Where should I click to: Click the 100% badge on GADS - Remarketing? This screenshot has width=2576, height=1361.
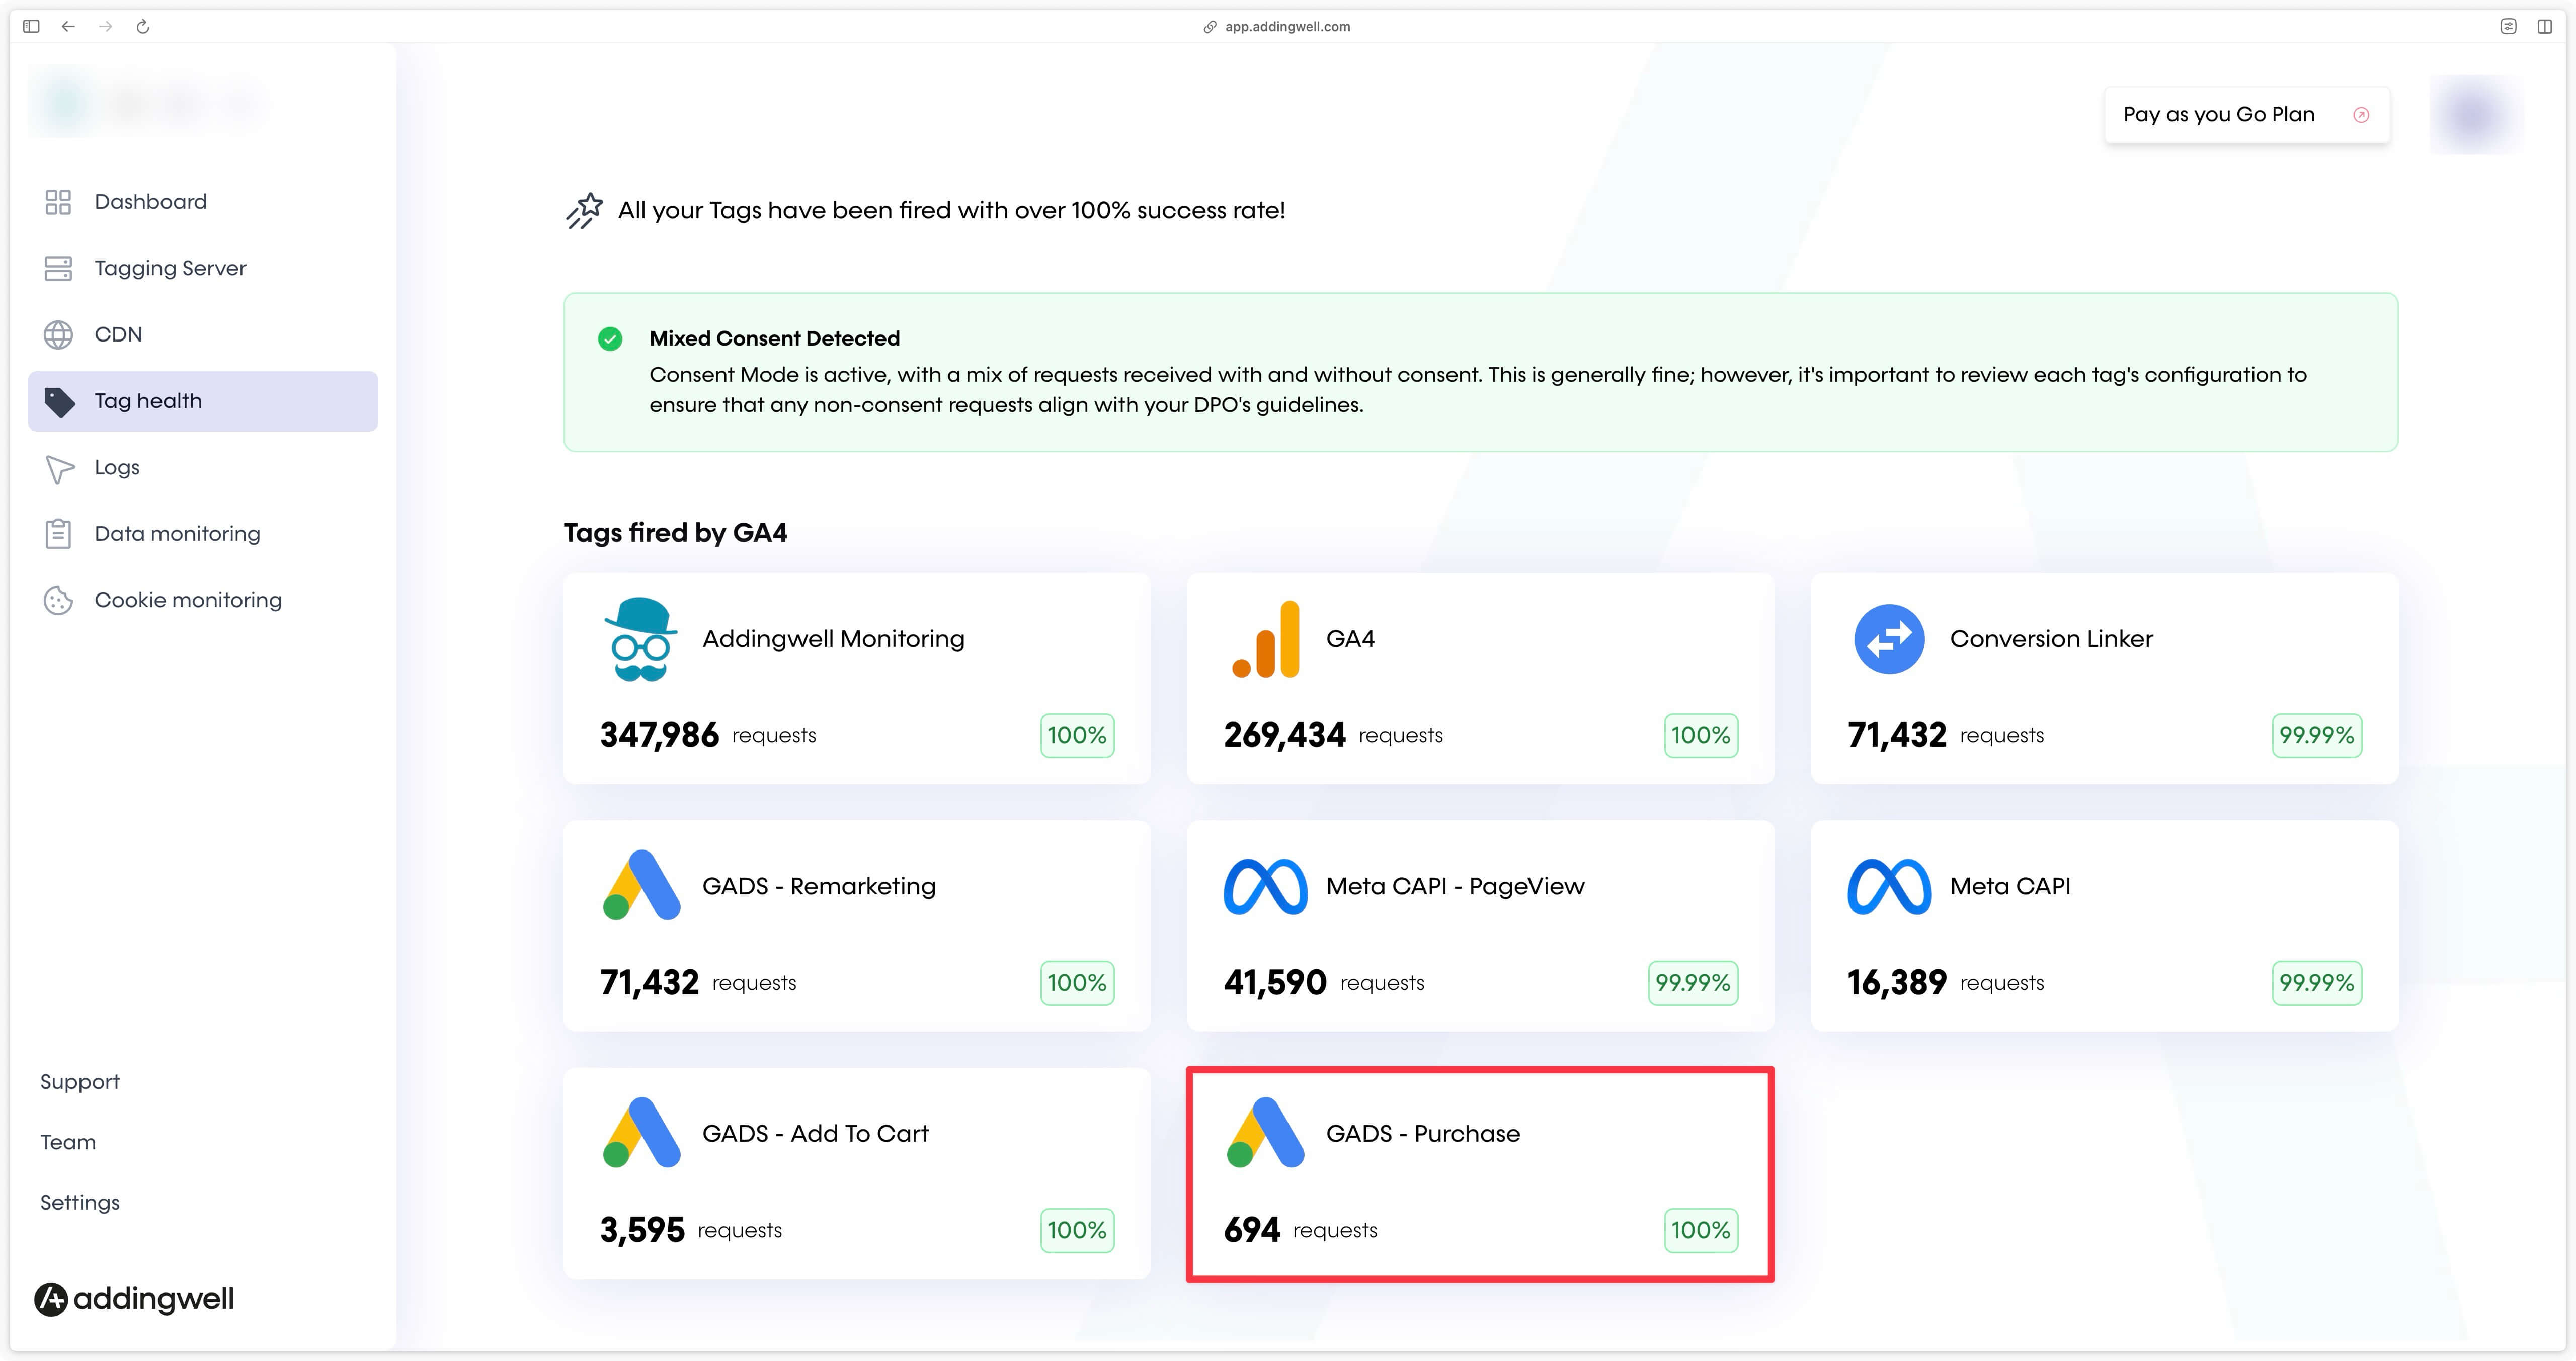point(1077,983)
